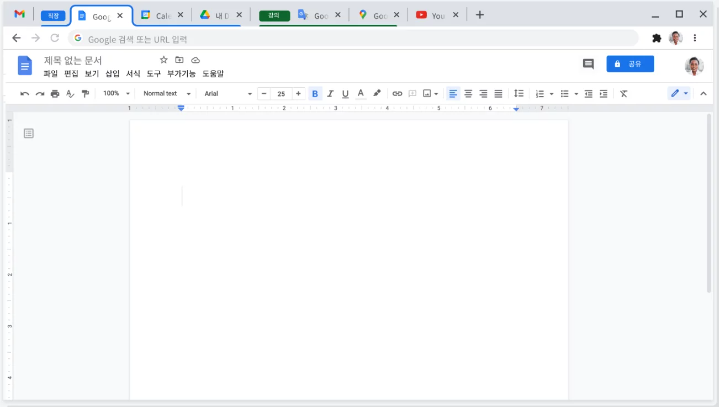Collapse the menus with chevron
This screenshot has width=719, height=407.
pyautogui.click(x=703, y=94)
